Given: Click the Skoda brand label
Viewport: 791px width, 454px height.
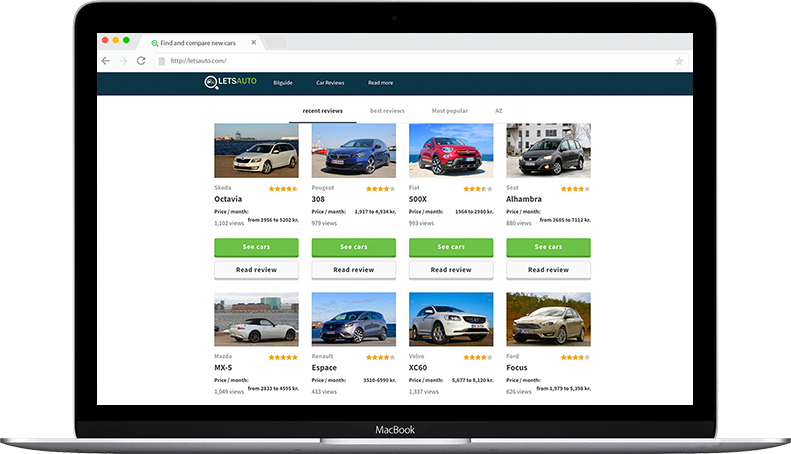Looking at the screenshot, I should (222, 188).
